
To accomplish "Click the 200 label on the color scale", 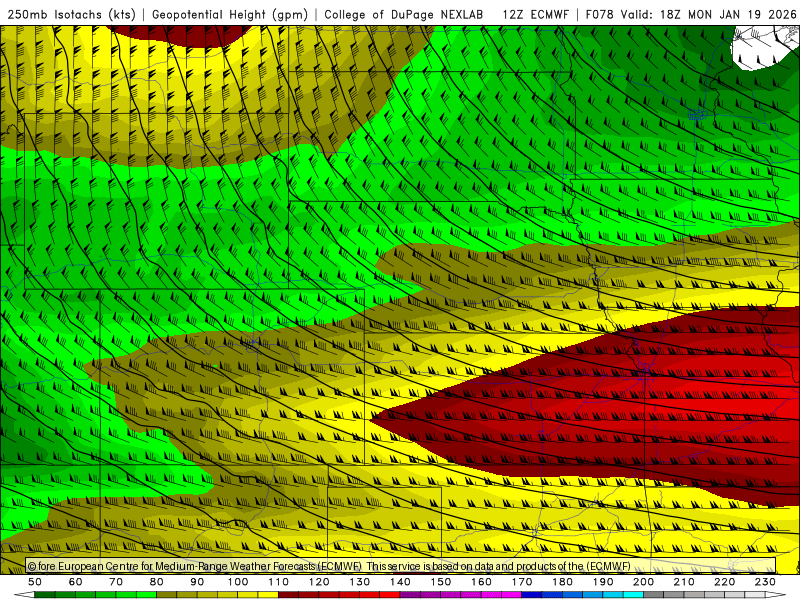I will pyautogui.click(x=644, y=582).
